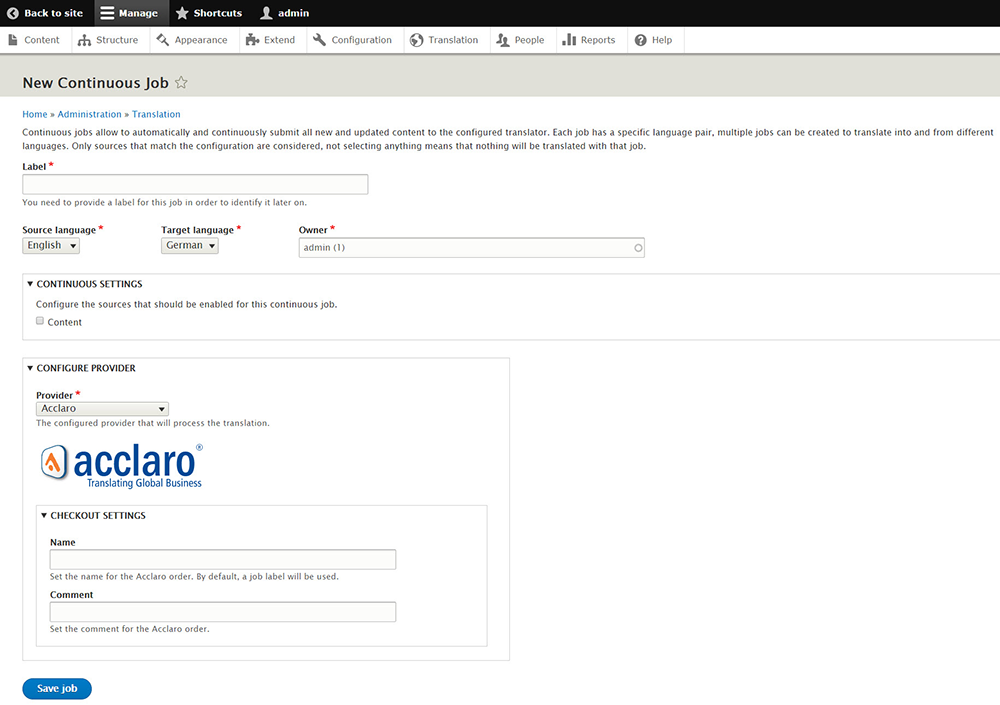Open the Source language dropdown
The width and height of the screenshot is (1000, 705).
pos(50,245)
